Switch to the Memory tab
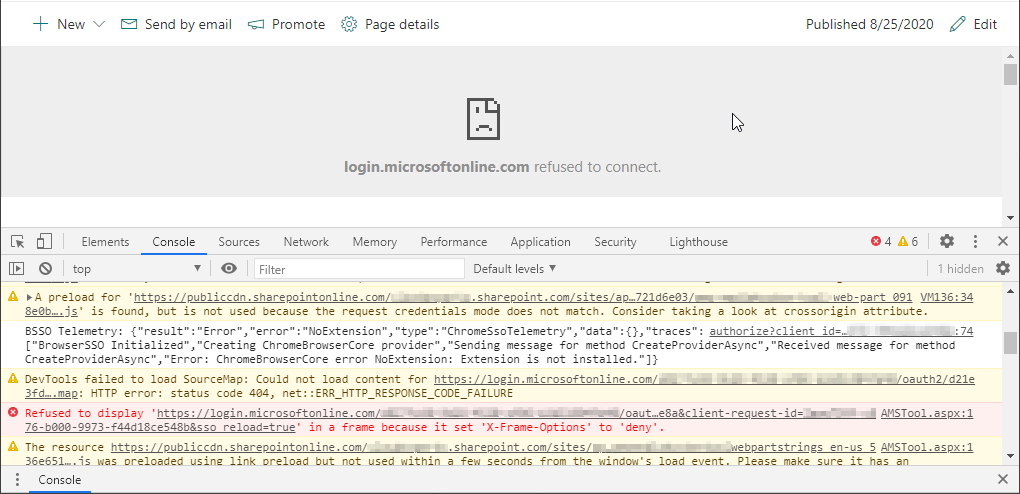Screen dimensions: 1020x494 tap(375, 242)
